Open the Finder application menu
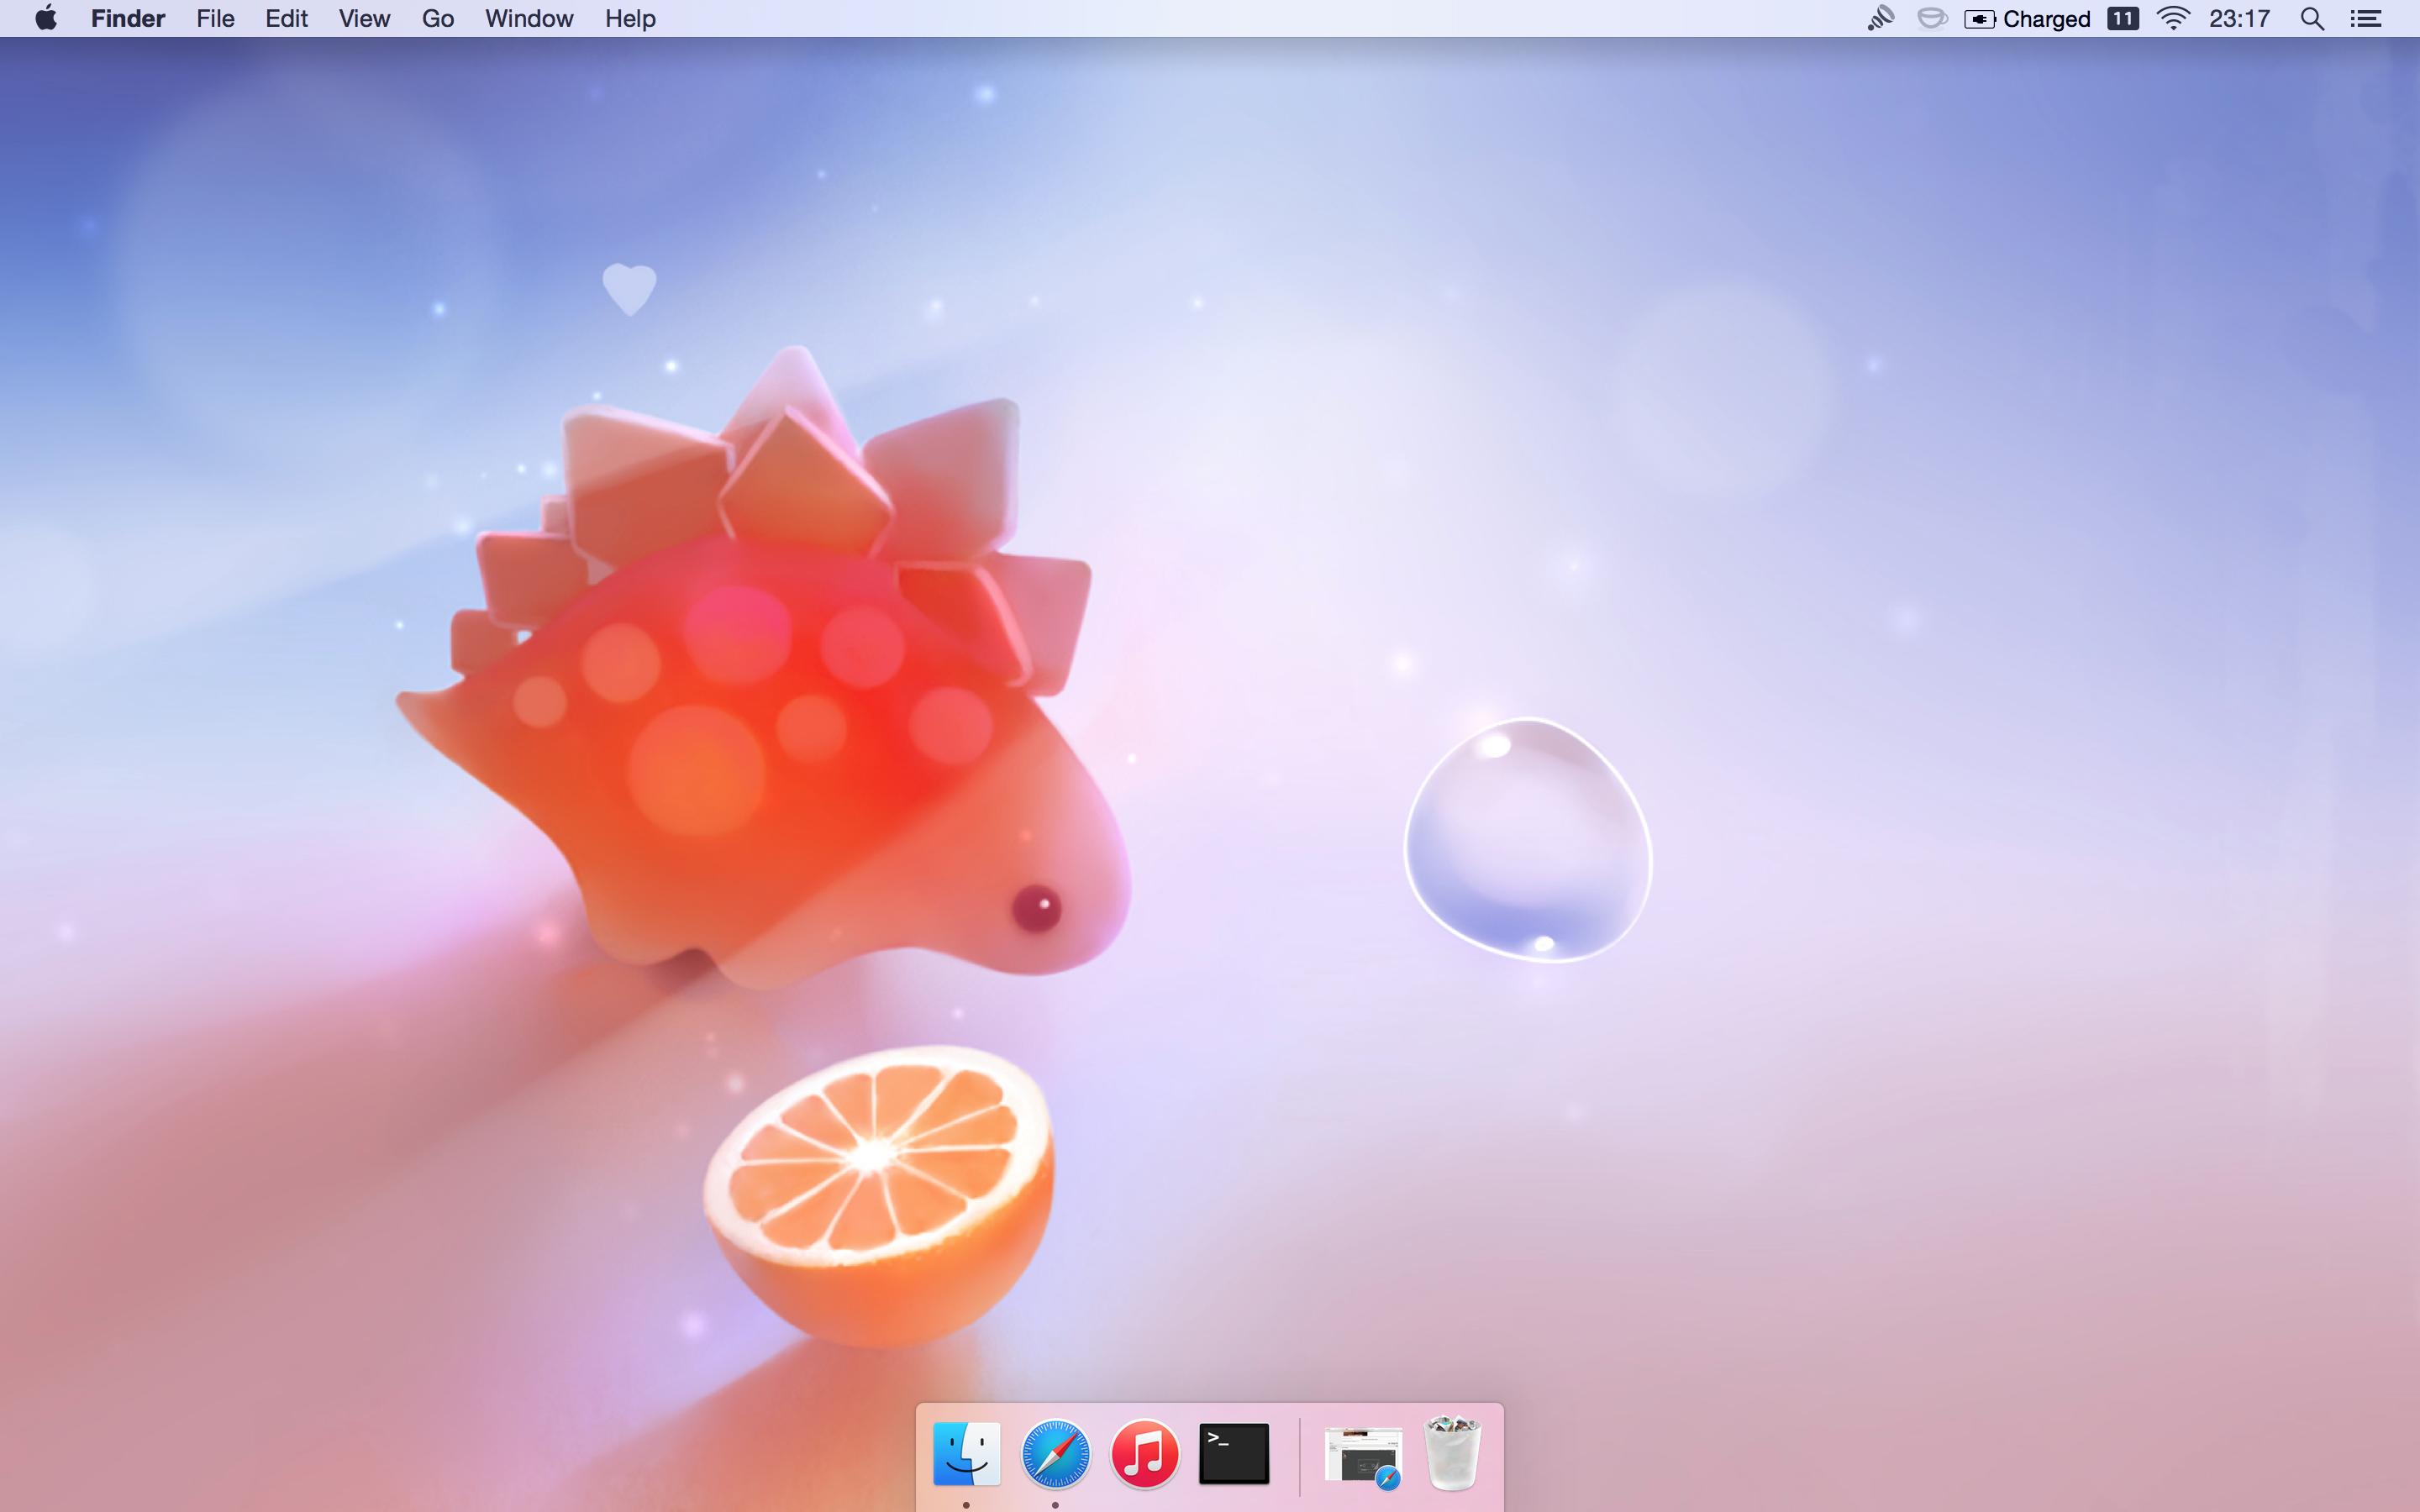Viewport: 2420px width, 1512px height. pos(128,19)
